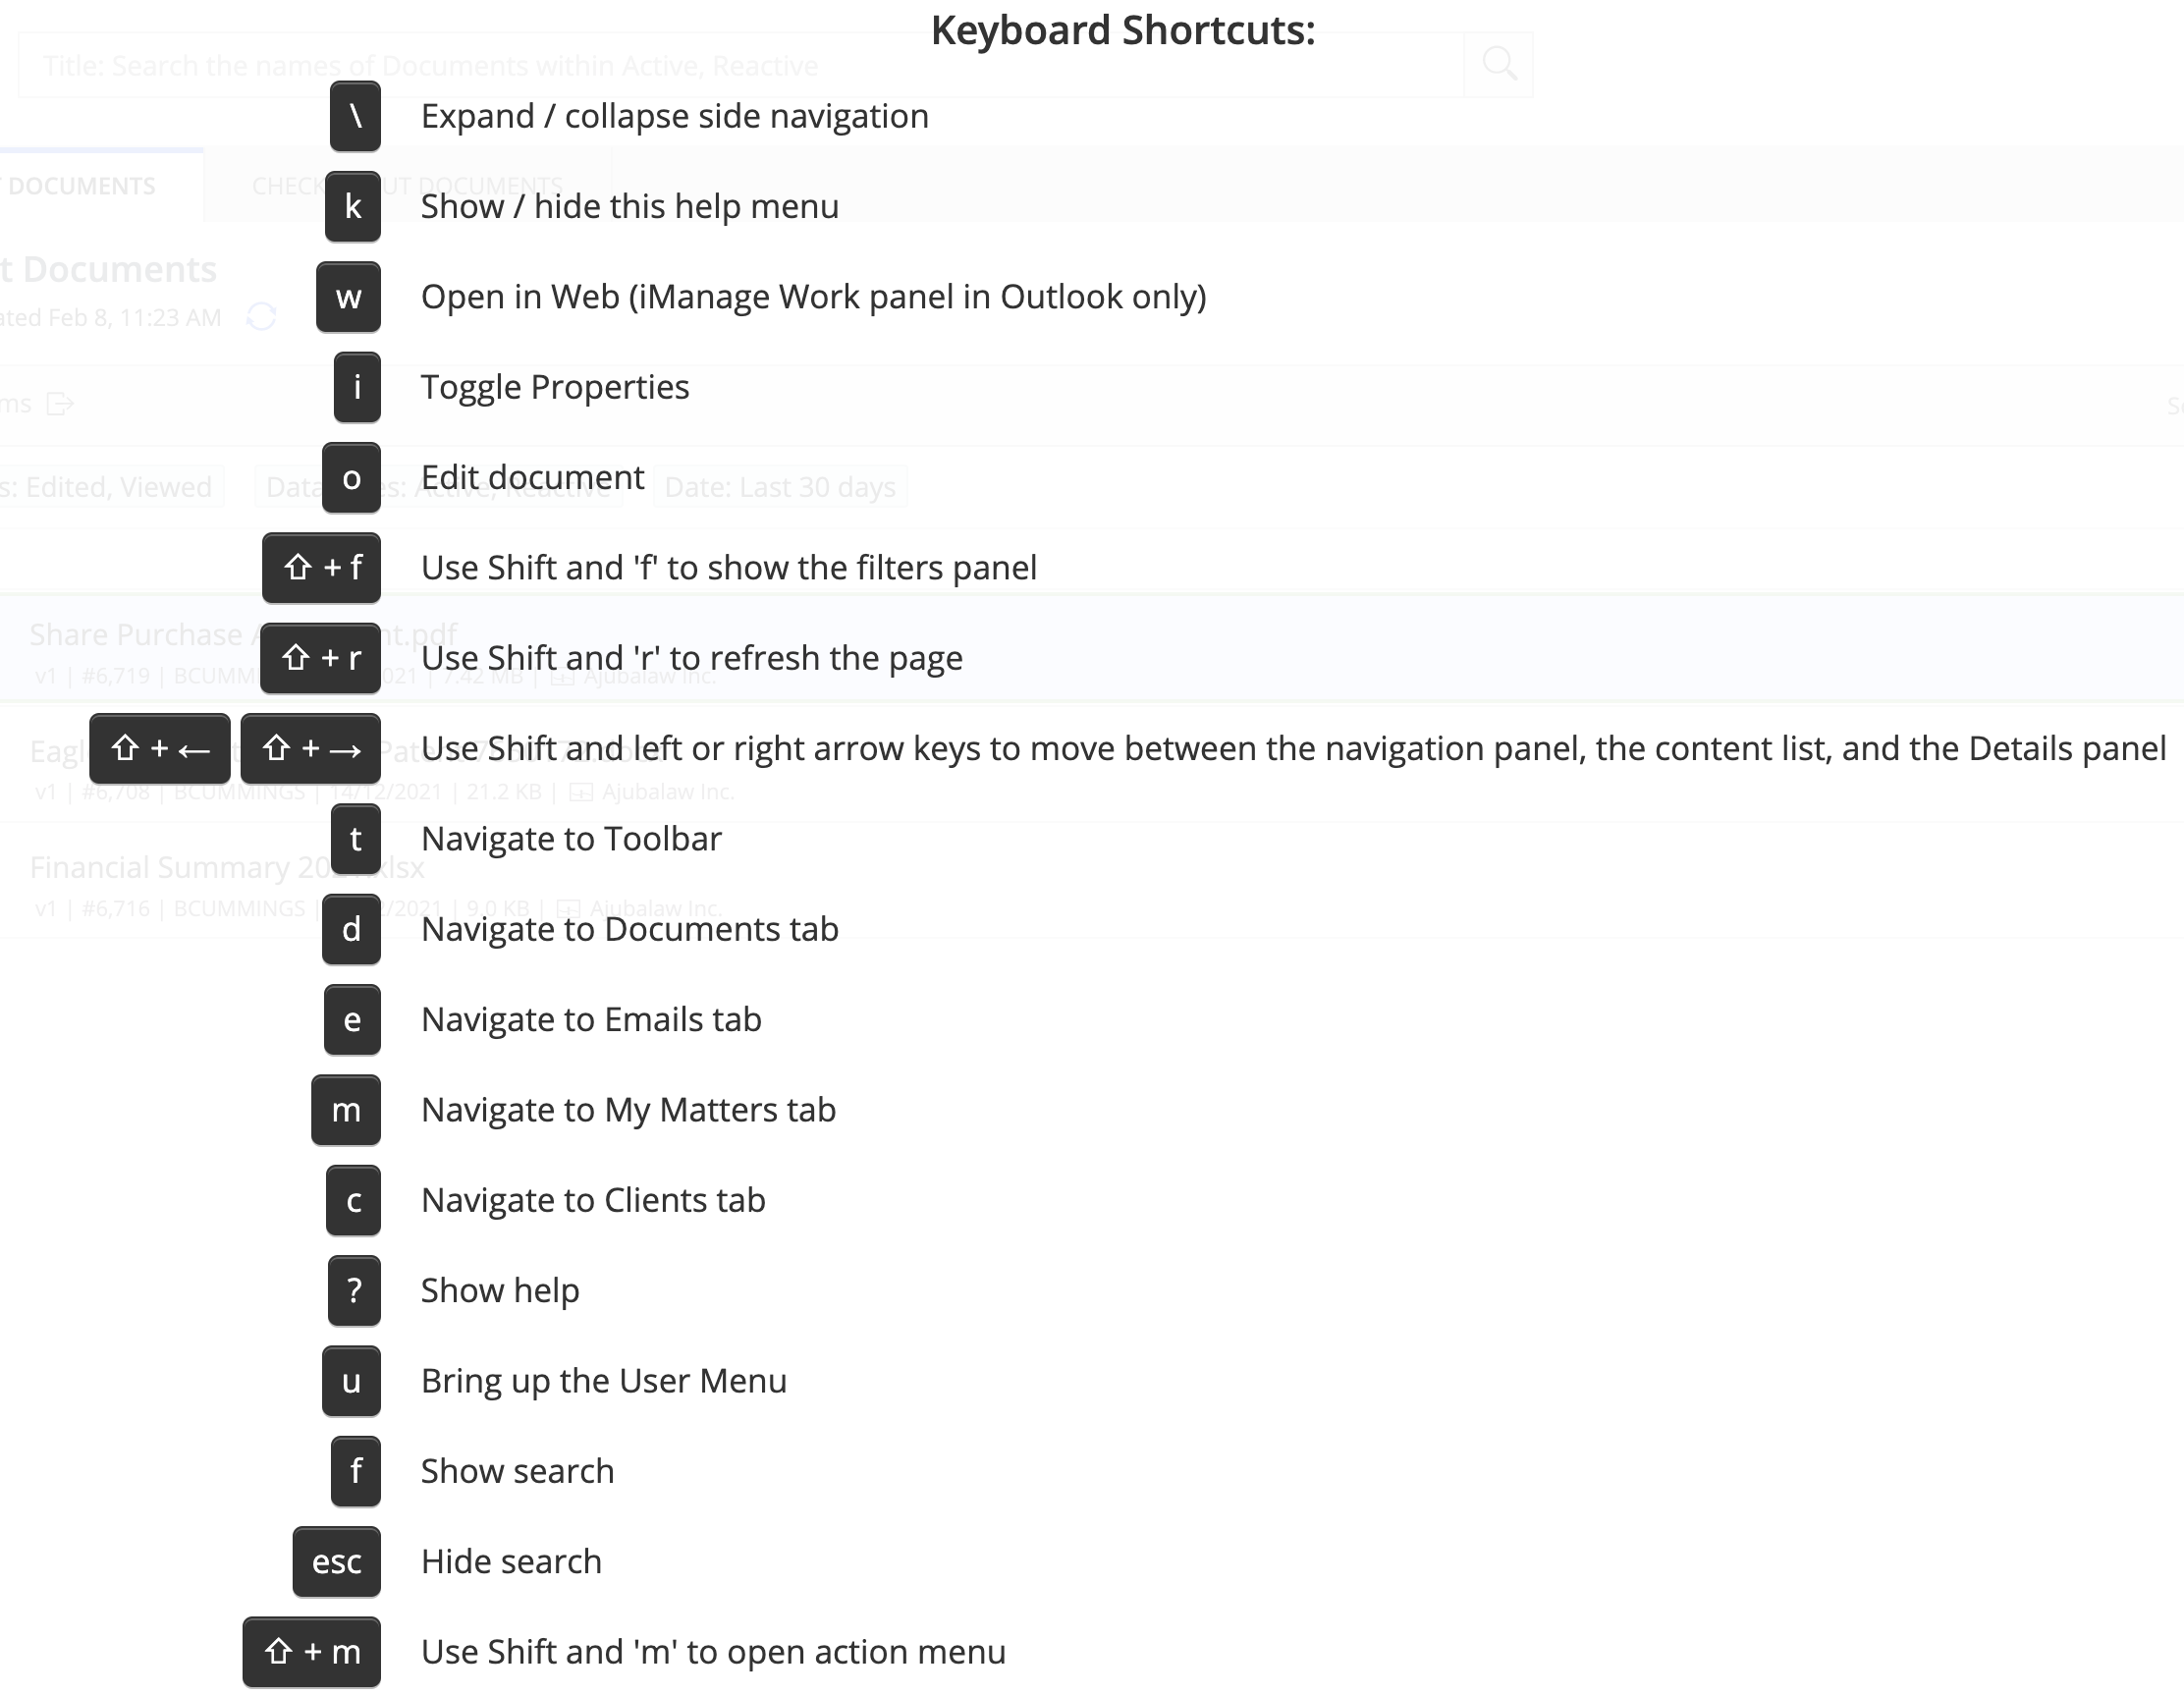Screen dimensions: 2184x1695
Task: Click the magnifier search icon
Action: (x=1498, y=65)
